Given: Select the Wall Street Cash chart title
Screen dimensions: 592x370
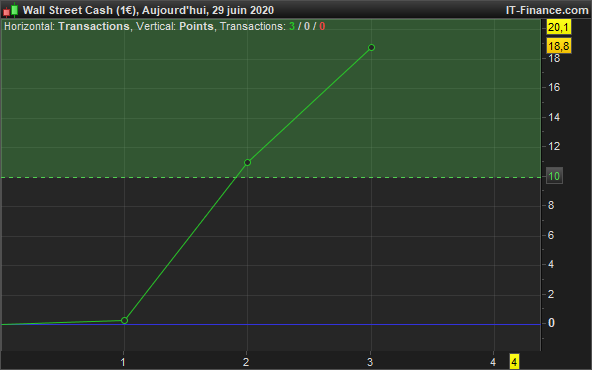Looking at the screenshot, I should (148, 10).
